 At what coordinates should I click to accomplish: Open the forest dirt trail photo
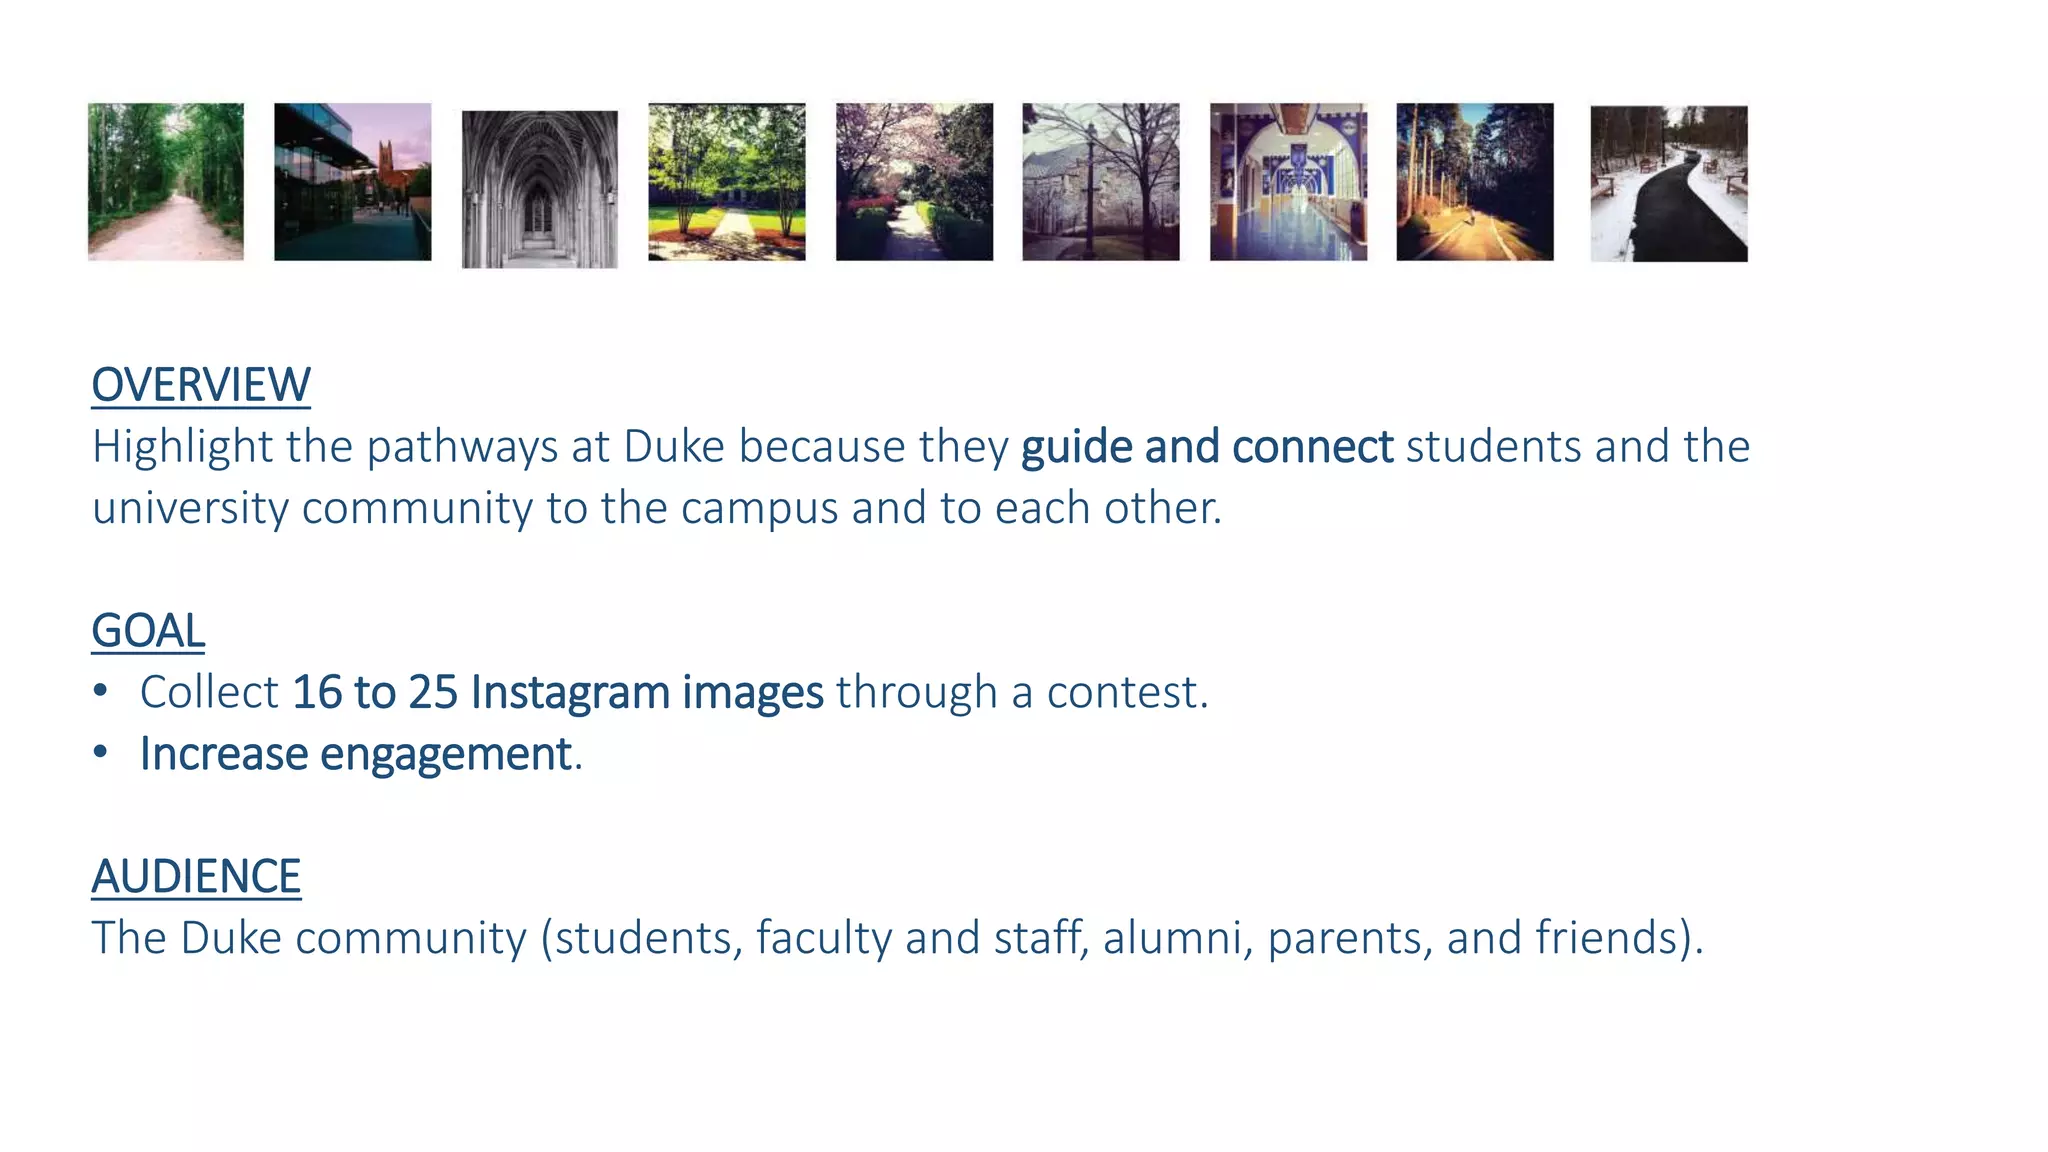[166, 181]
